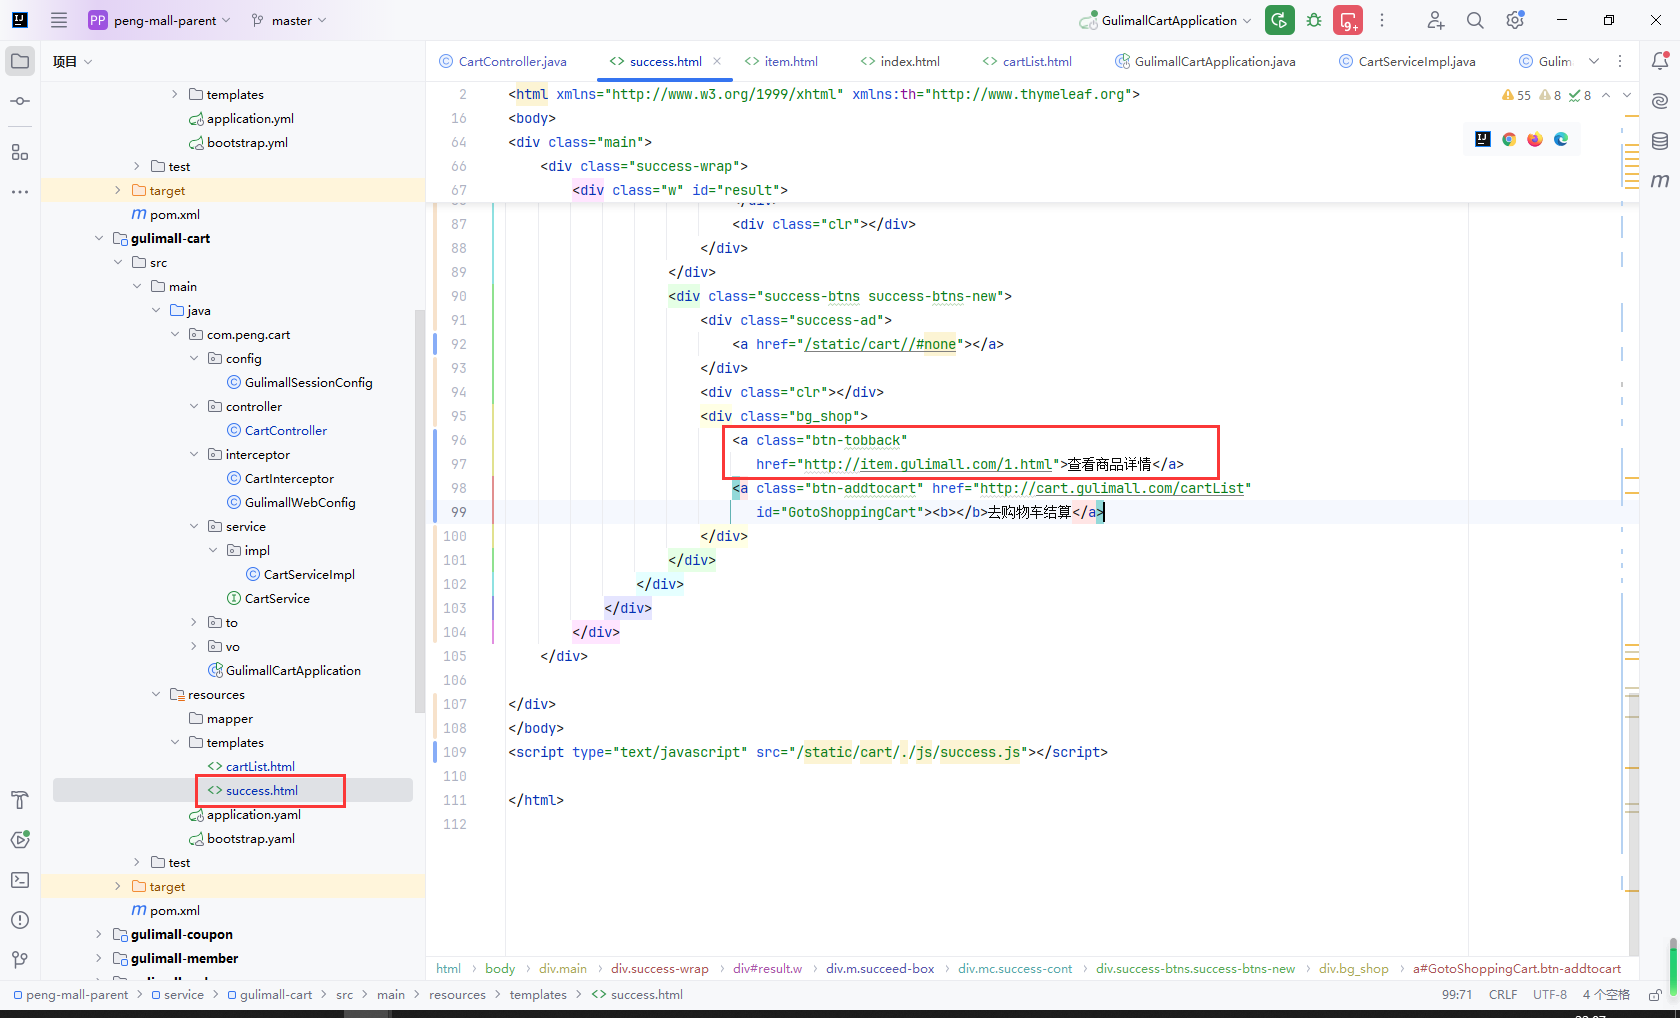Open the Git tool window
This screenshot has width=1680, height=1018.
pyautogui.click(x=20, y=960)
